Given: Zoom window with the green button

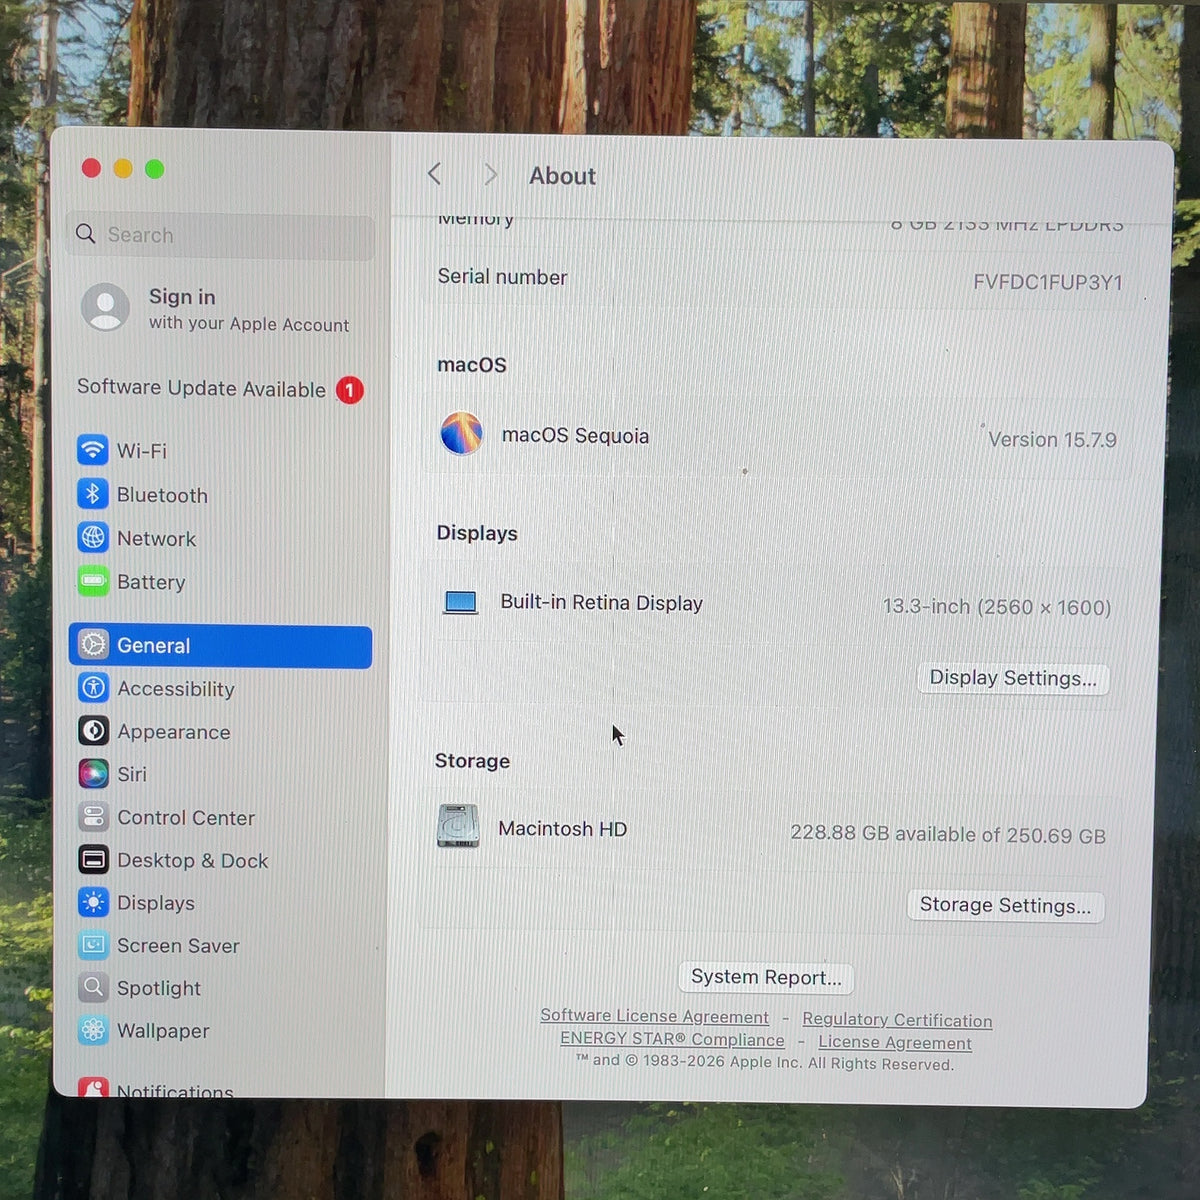Looking at the screenshot, I should 154,168.
